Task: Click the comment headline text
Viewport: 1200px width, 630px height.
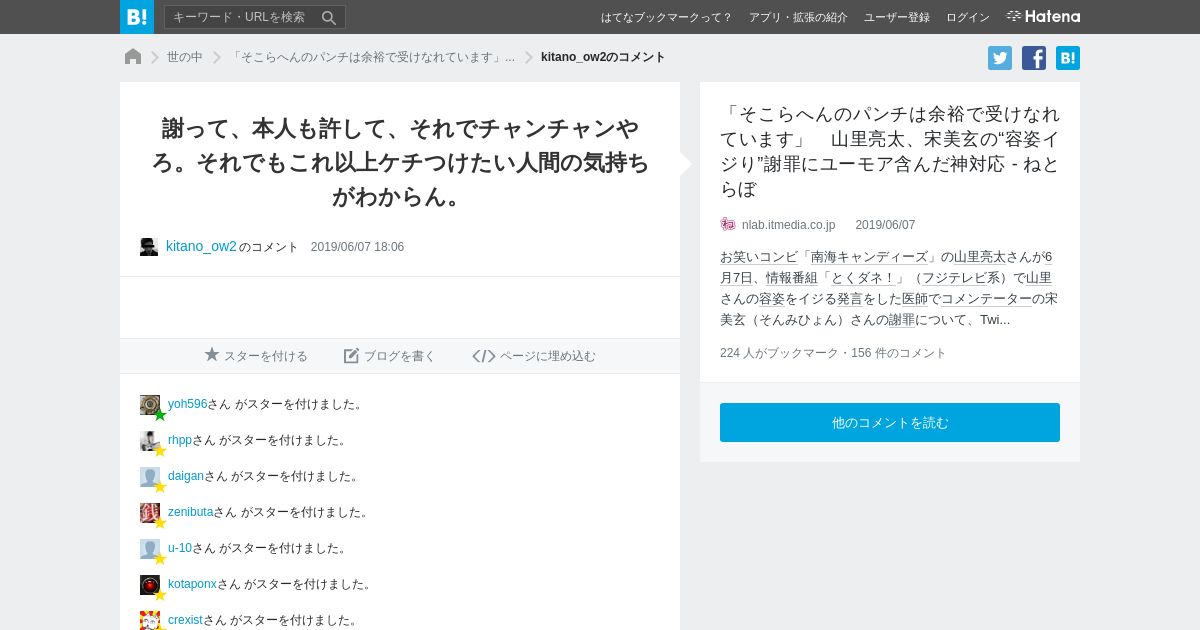Action: (x=400, y=162)
